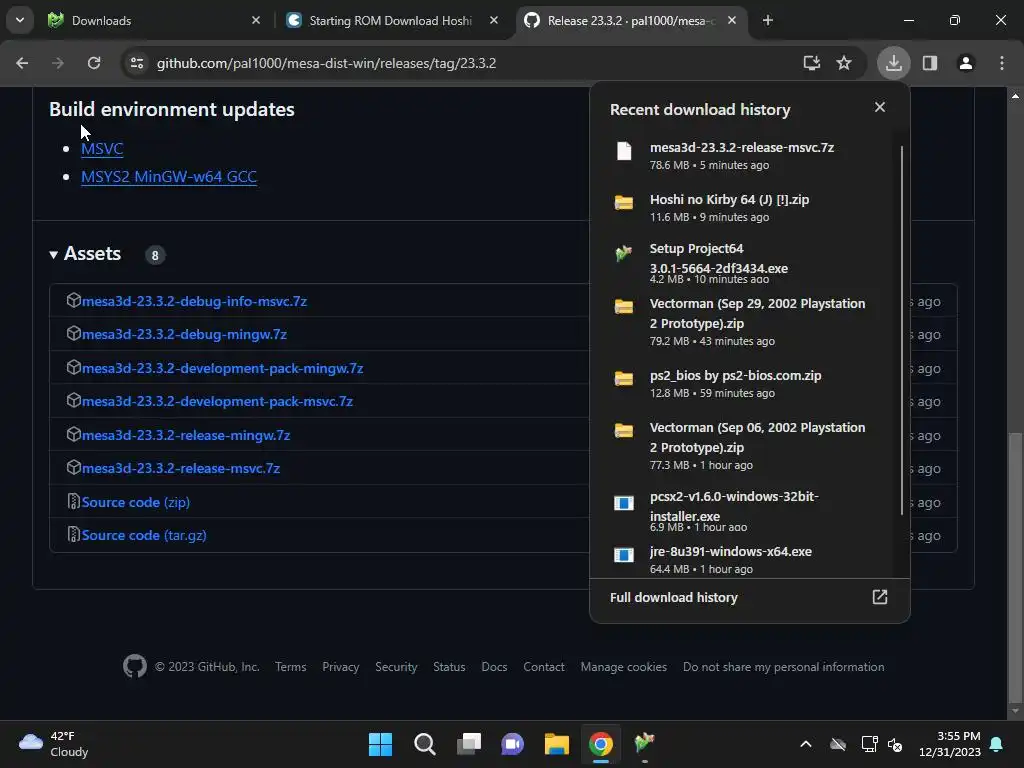Open site information icon in address bar
This screenshot has height=768, width=1024.
click(x=137, y=63)
